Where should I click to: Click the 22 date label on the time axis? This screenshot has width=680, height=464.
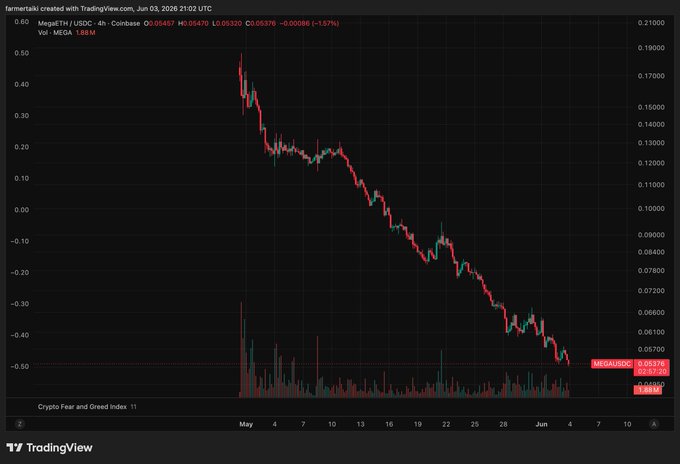click(x=446, y=424)
